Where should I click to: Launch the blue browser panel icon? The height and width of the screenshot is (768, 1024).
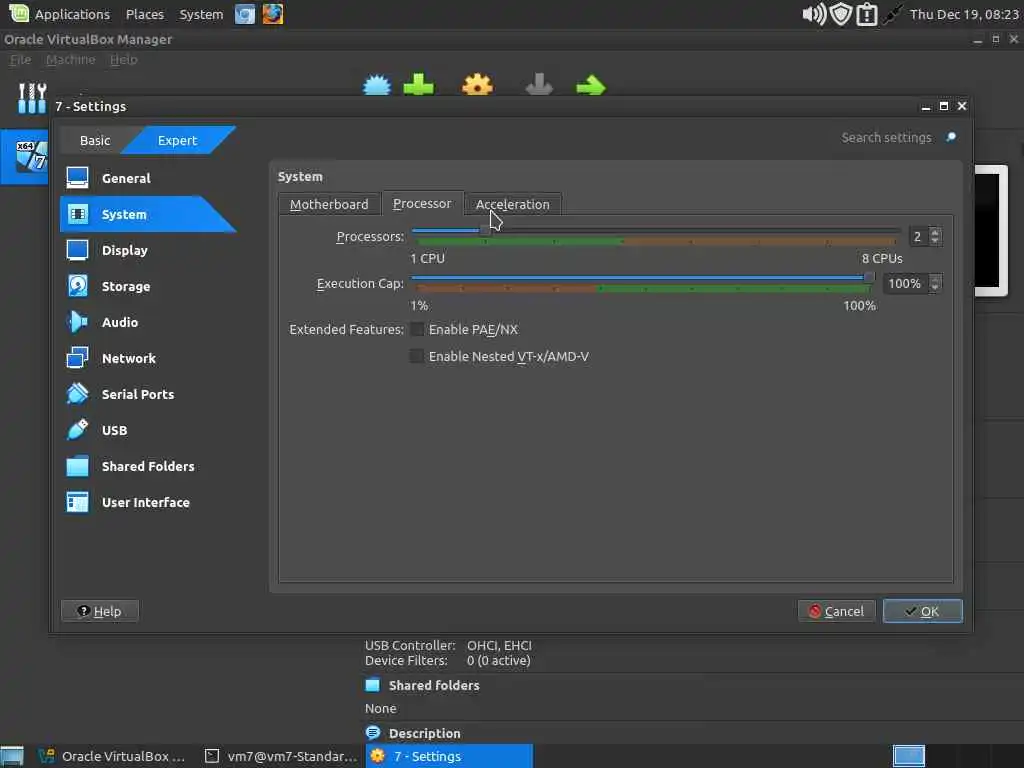point(245,14)
